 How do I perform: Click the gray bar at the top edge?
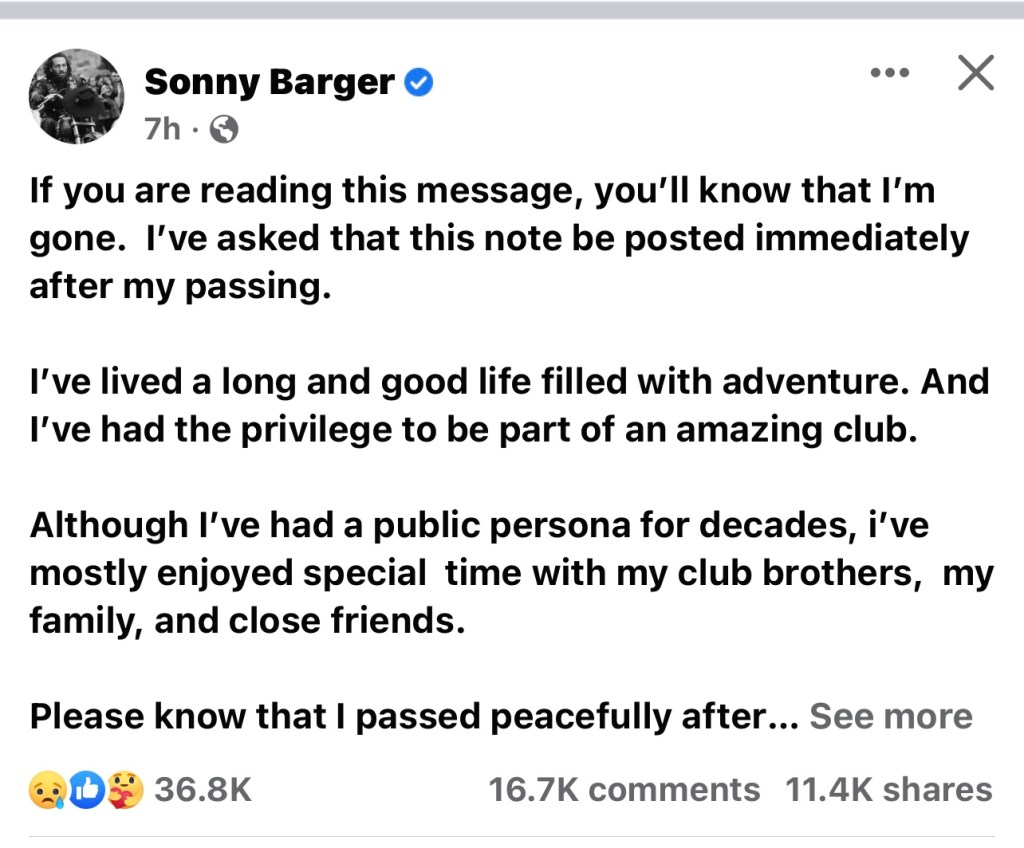512,10
